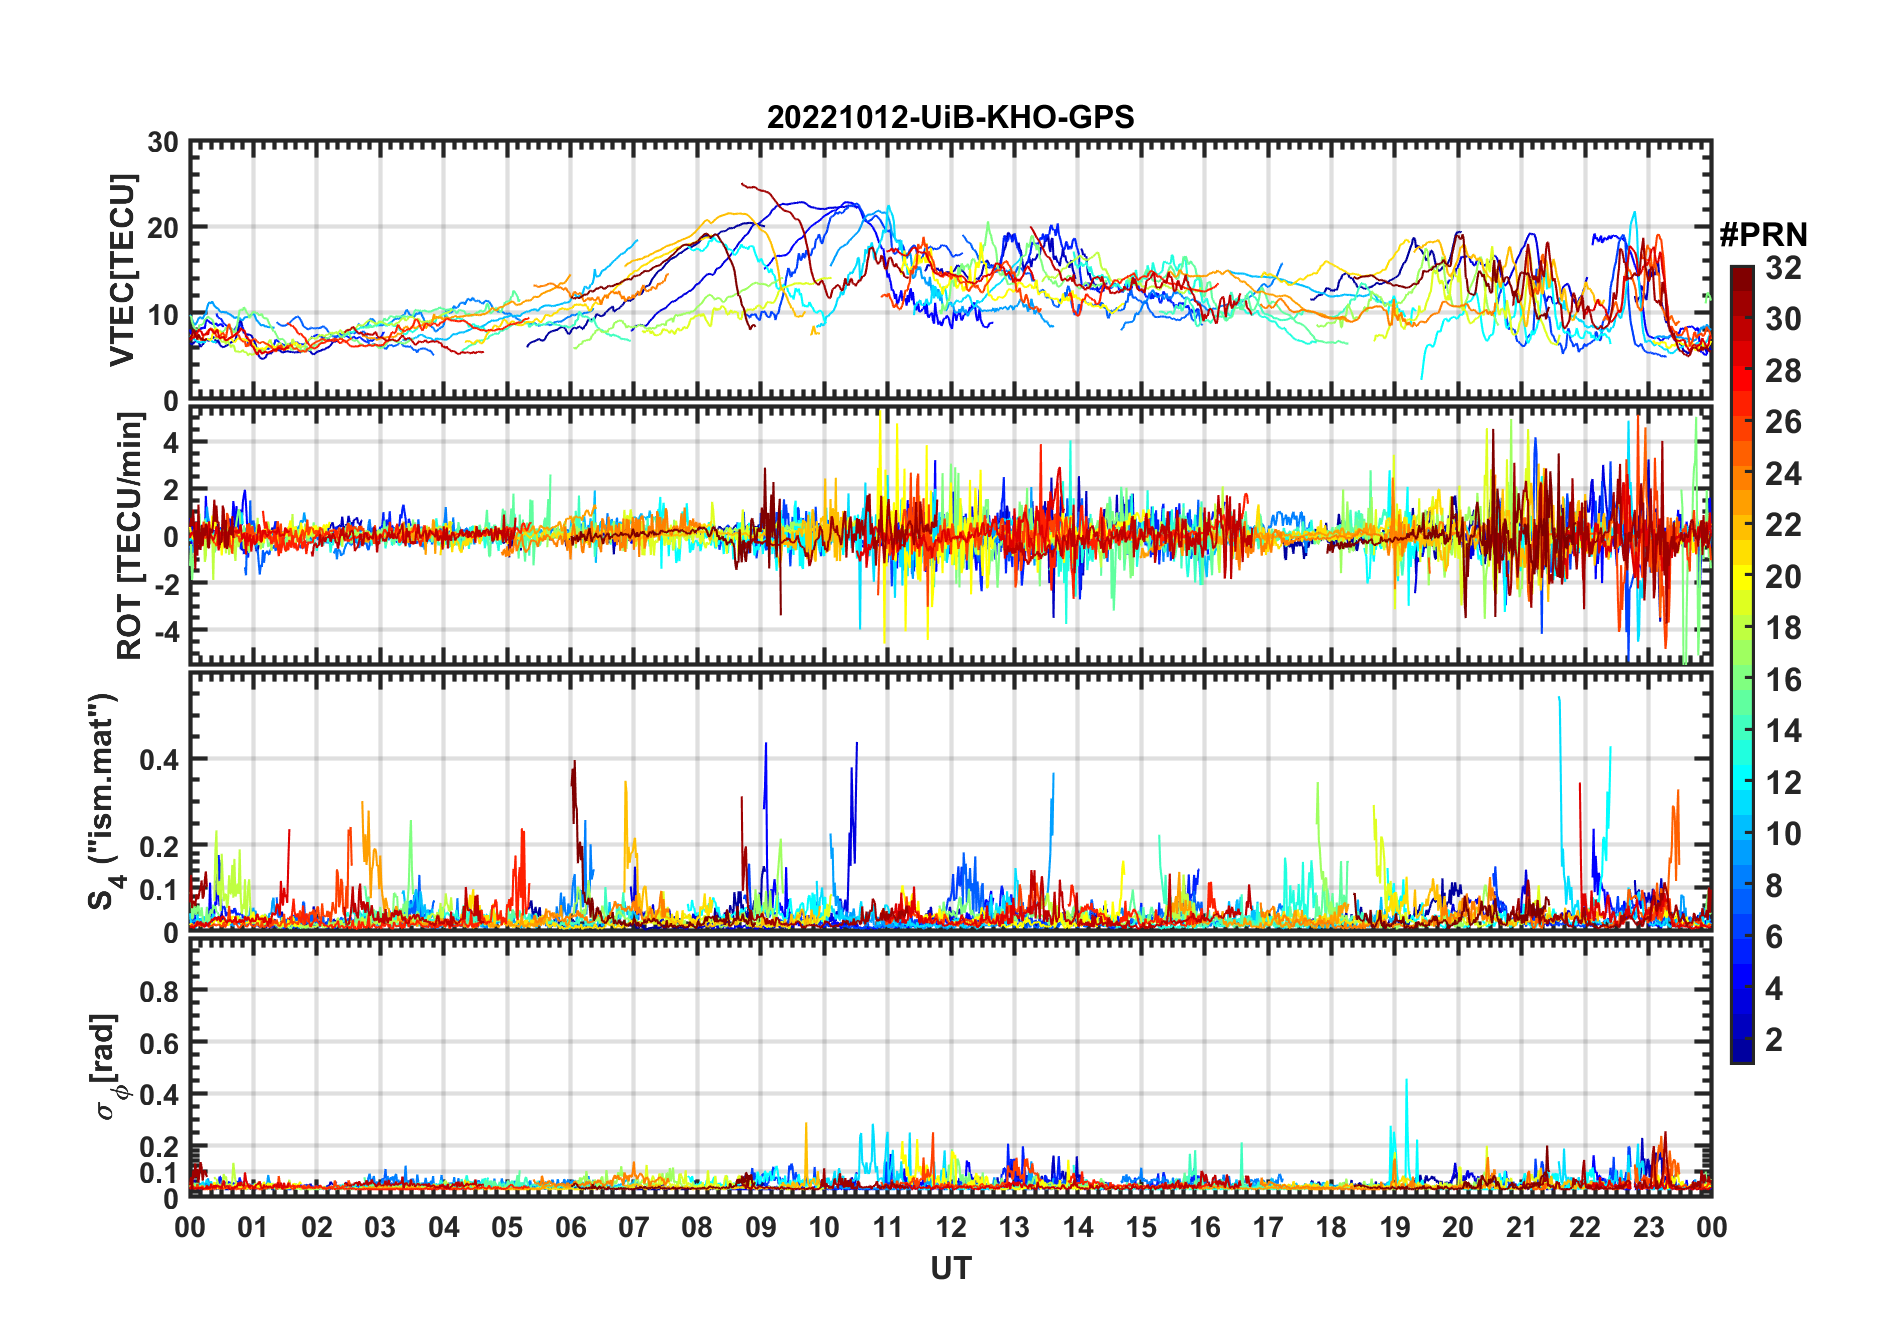Click the PRN colorbar gradient strip
Screen dimensions: 1902x1330
(x=1741, y=664)
